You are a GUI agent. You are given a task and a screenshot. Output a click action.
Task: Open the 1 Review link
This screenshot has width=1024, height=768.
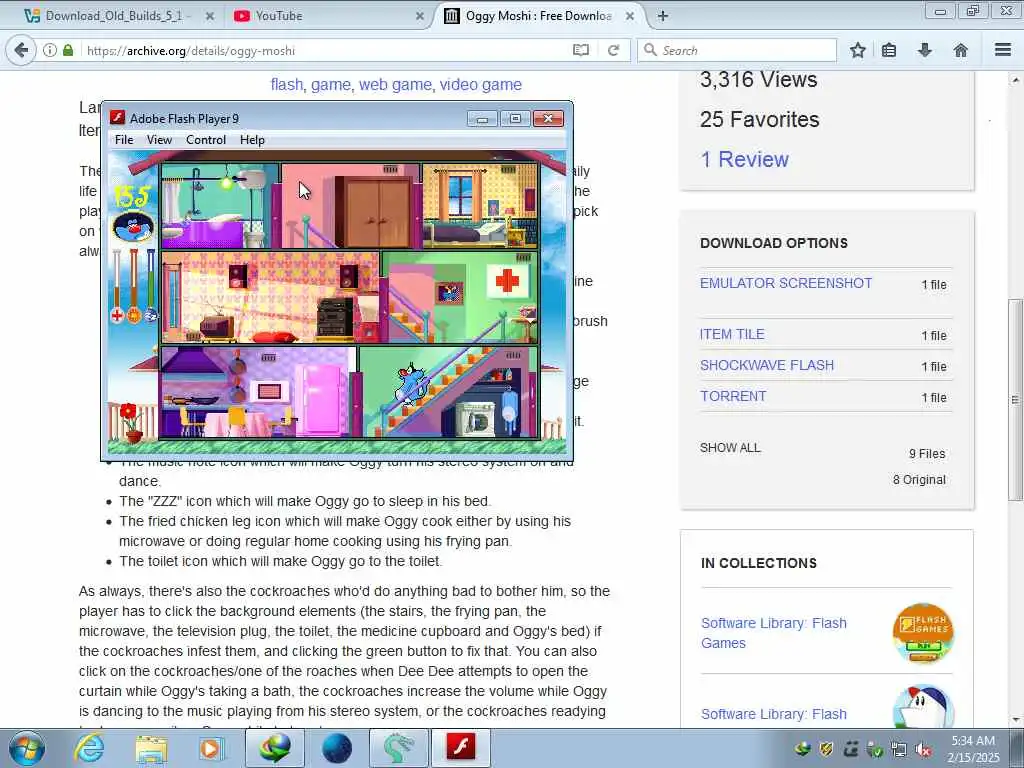point(744,159)
